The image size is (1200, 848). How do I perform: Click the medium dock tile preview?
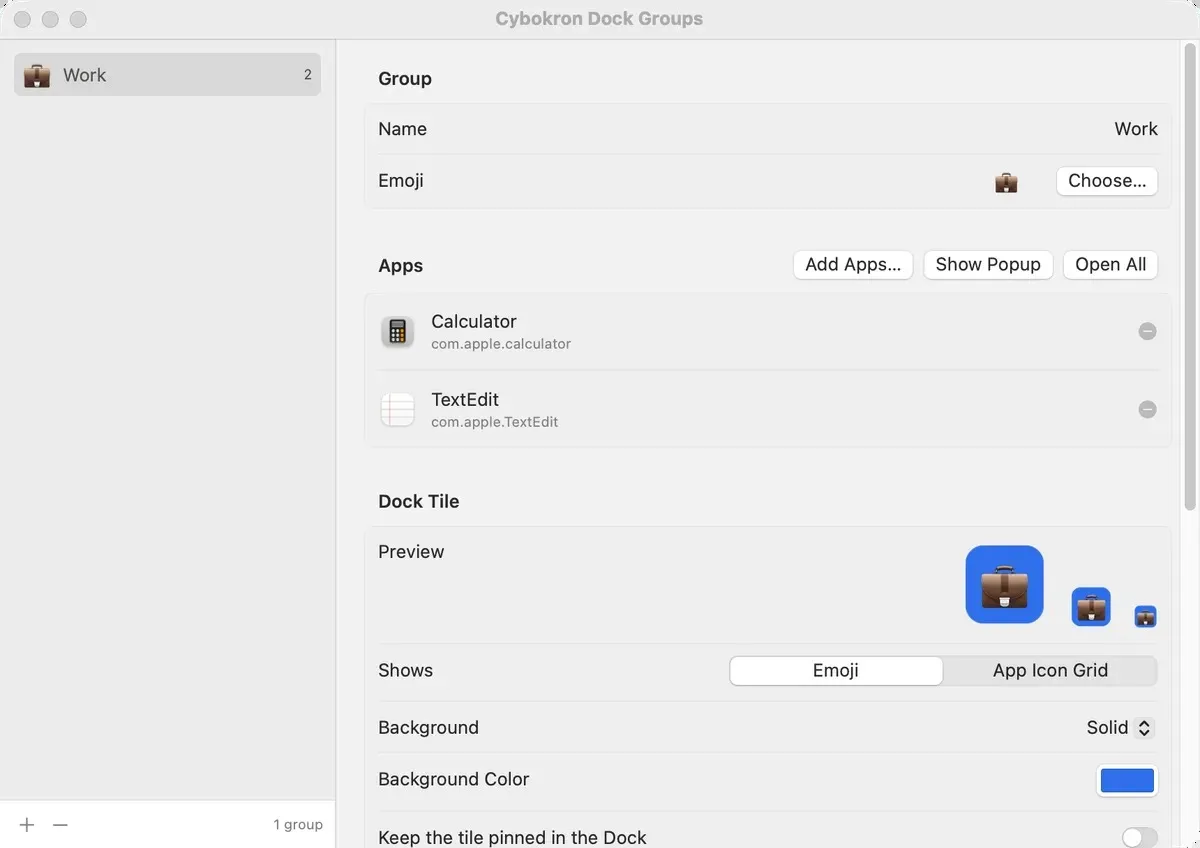[1091, 607]
